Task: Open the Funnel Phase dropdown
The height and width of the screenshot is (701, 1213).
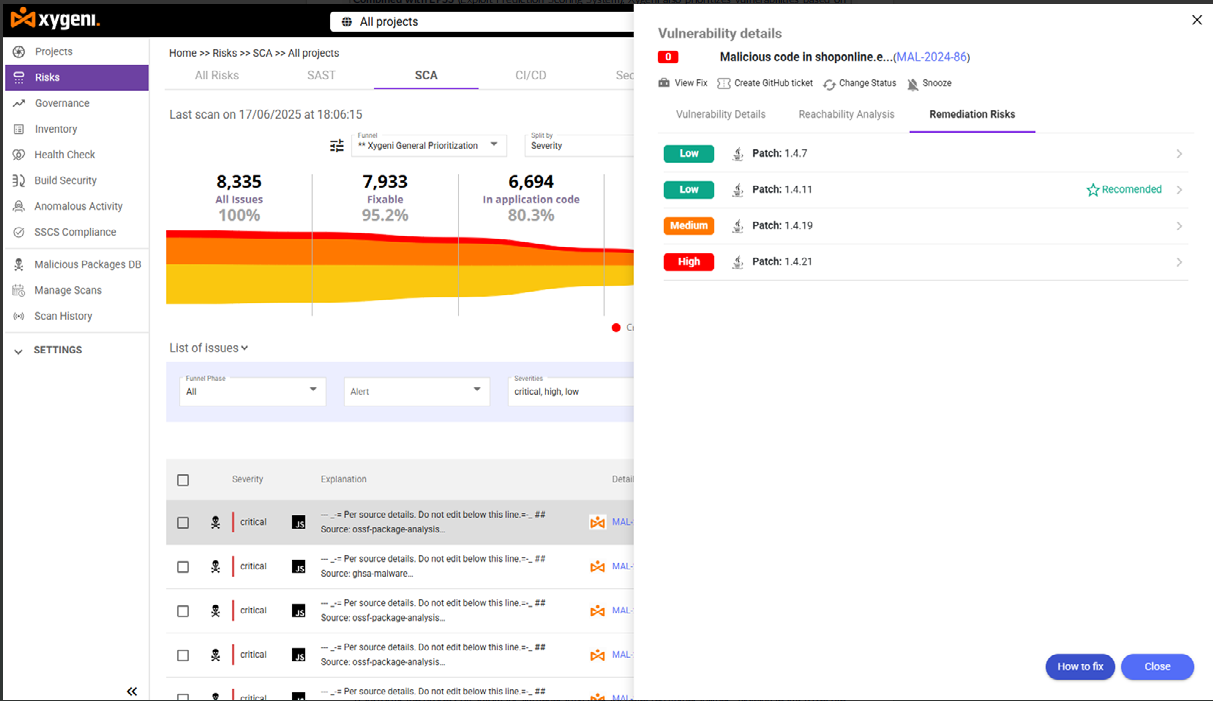Action: 251,391
